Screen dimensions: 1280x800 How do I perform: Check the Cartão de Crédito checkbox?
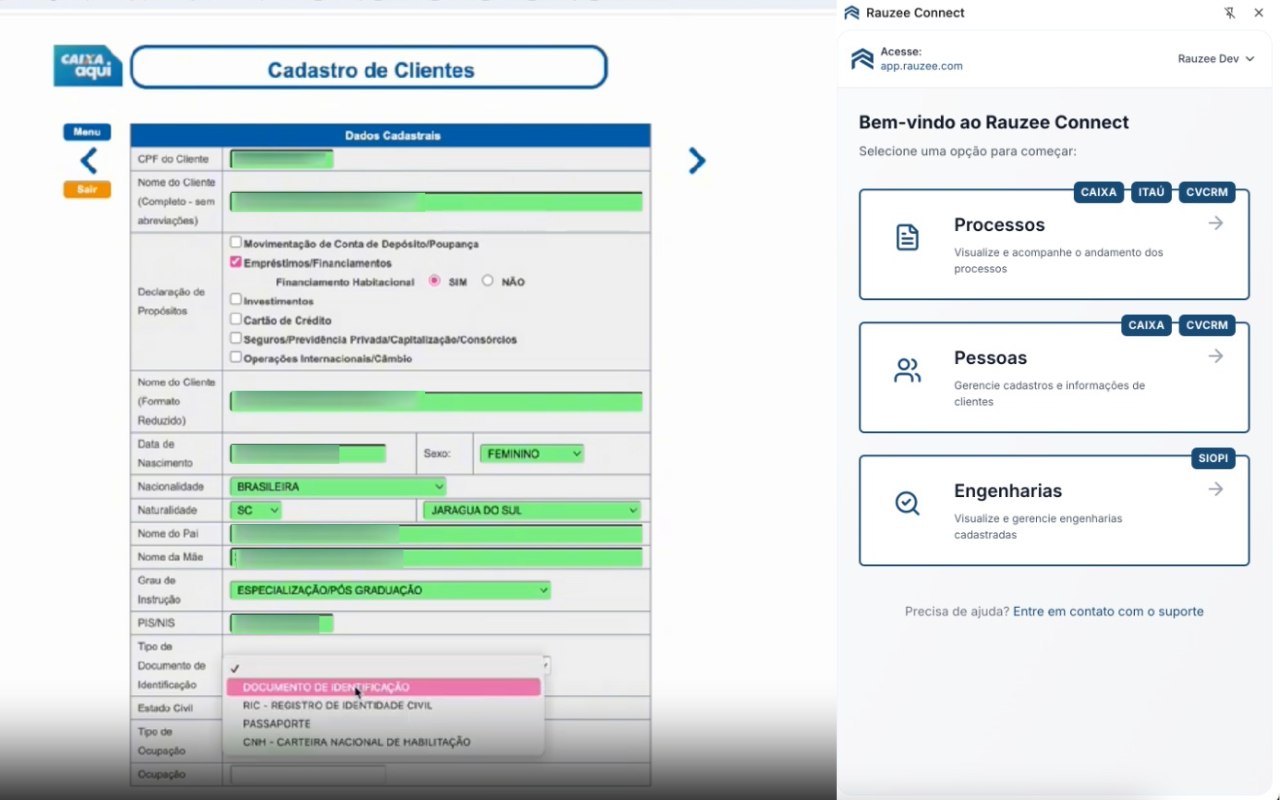[x=236, y=319]
